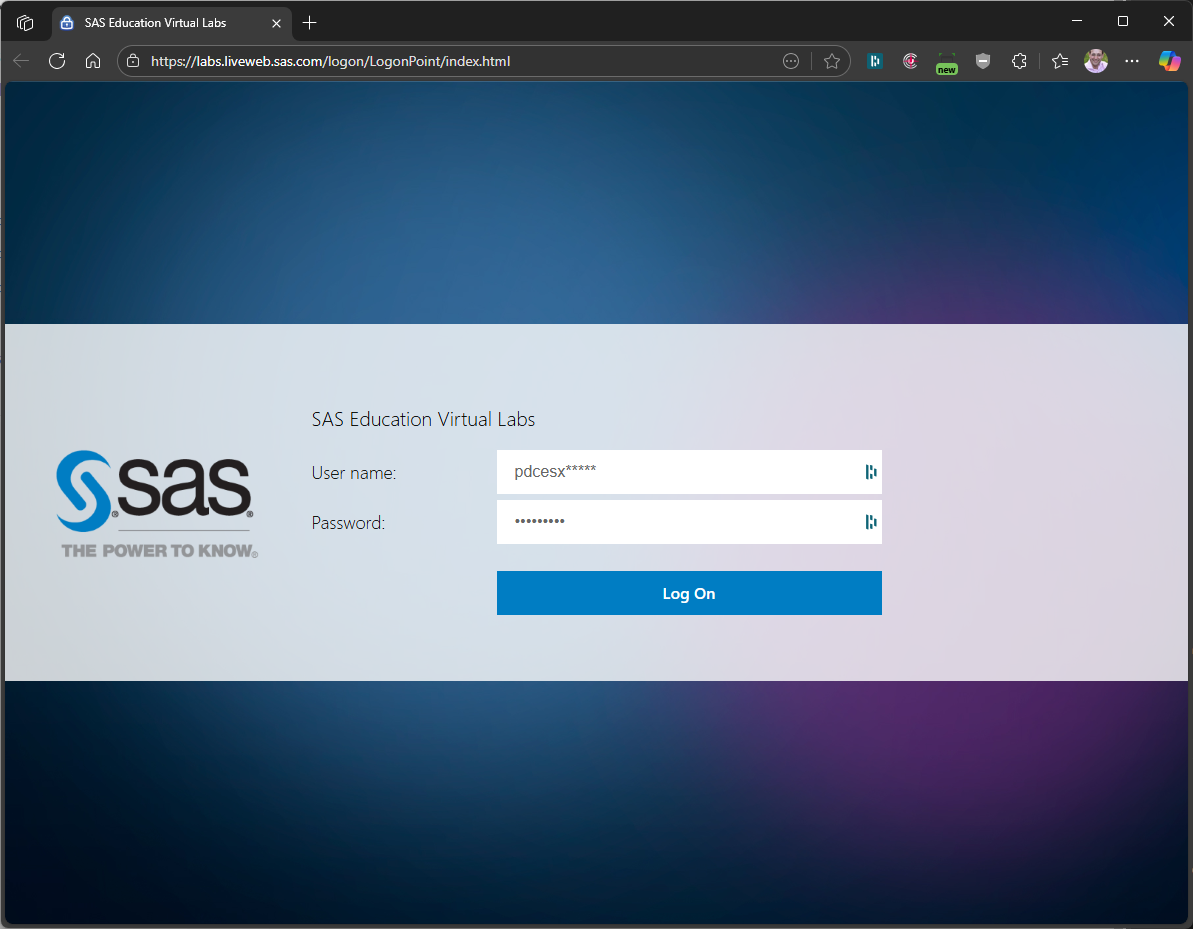
Task: Click the tracking-prevention shield icon
Action: (983, 61)
